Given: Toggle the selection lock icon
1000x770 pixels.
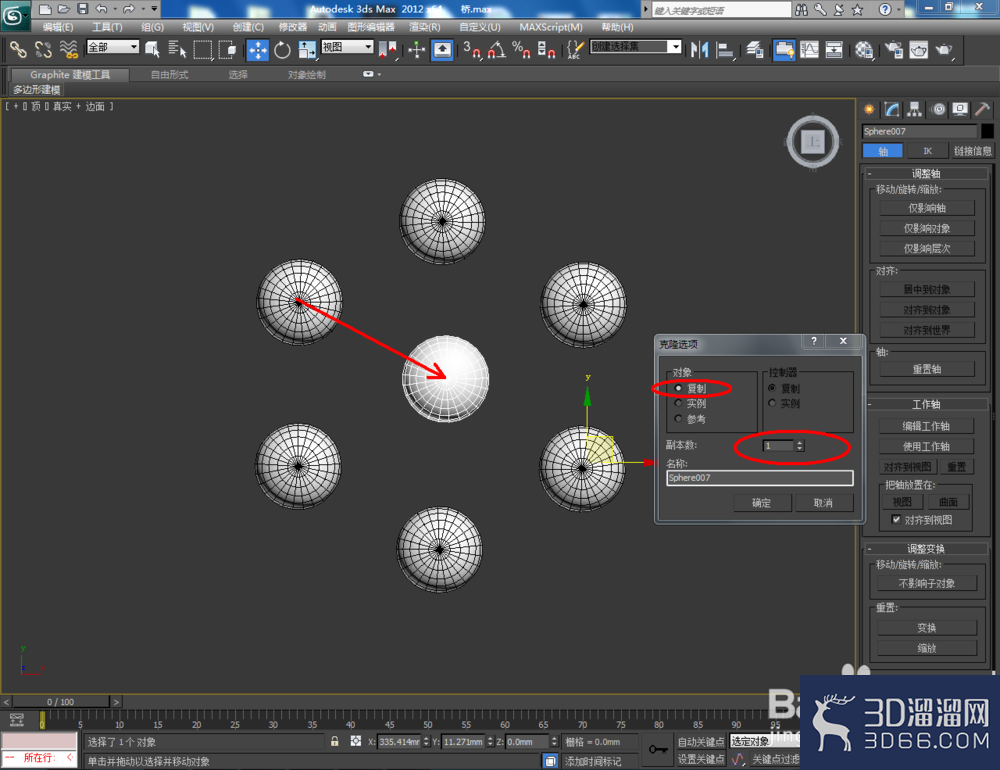Looking at the screenshot, I should click(x=335, y=741).
